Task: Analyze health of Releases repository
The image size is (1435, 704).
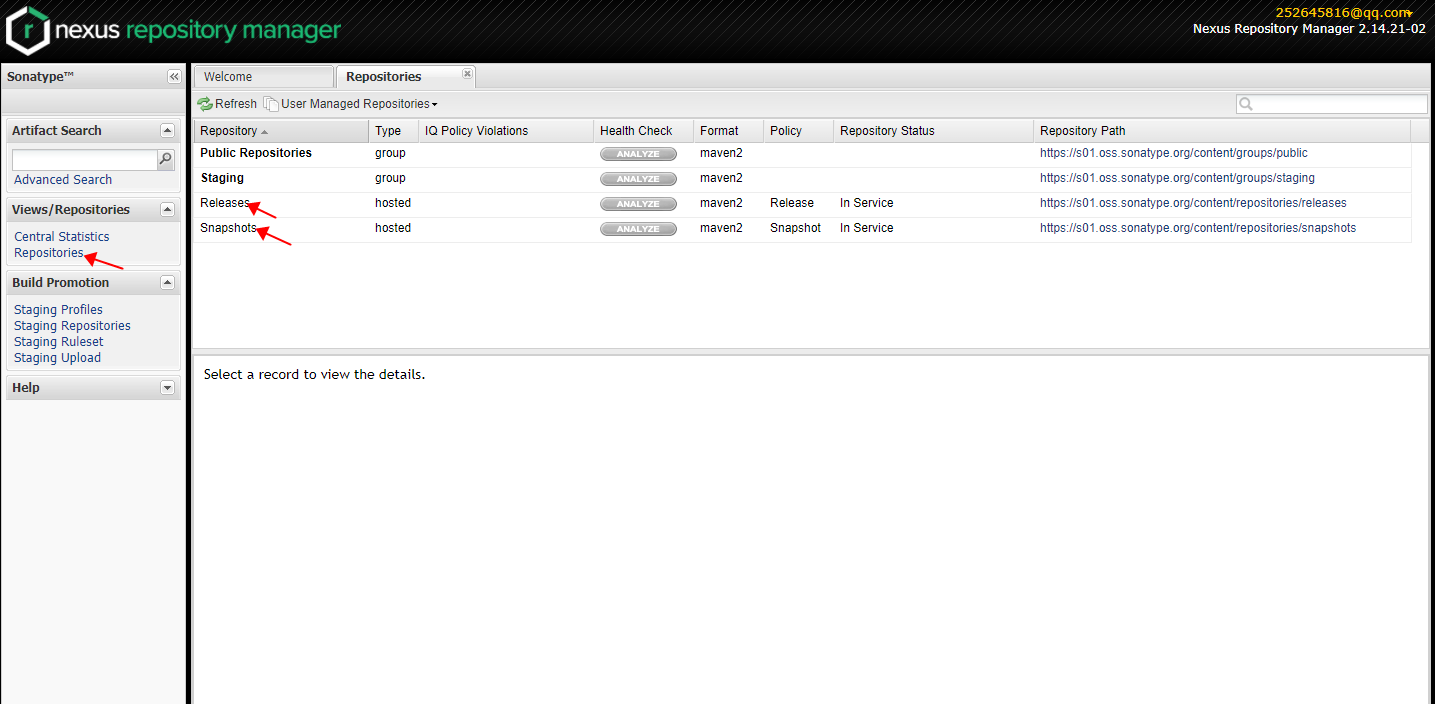Action: coord(638,204)
